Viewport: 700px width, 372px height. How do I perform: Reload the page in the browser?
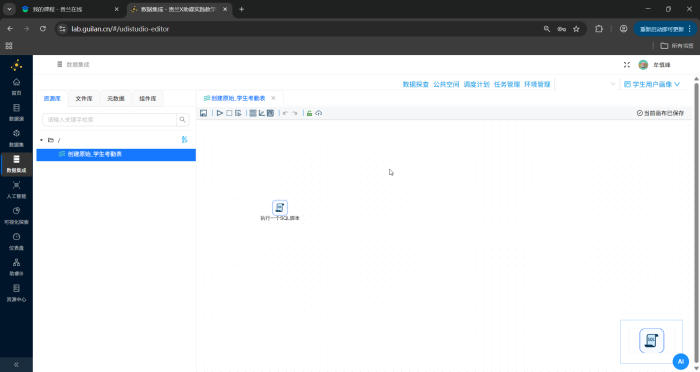(43, 29)
